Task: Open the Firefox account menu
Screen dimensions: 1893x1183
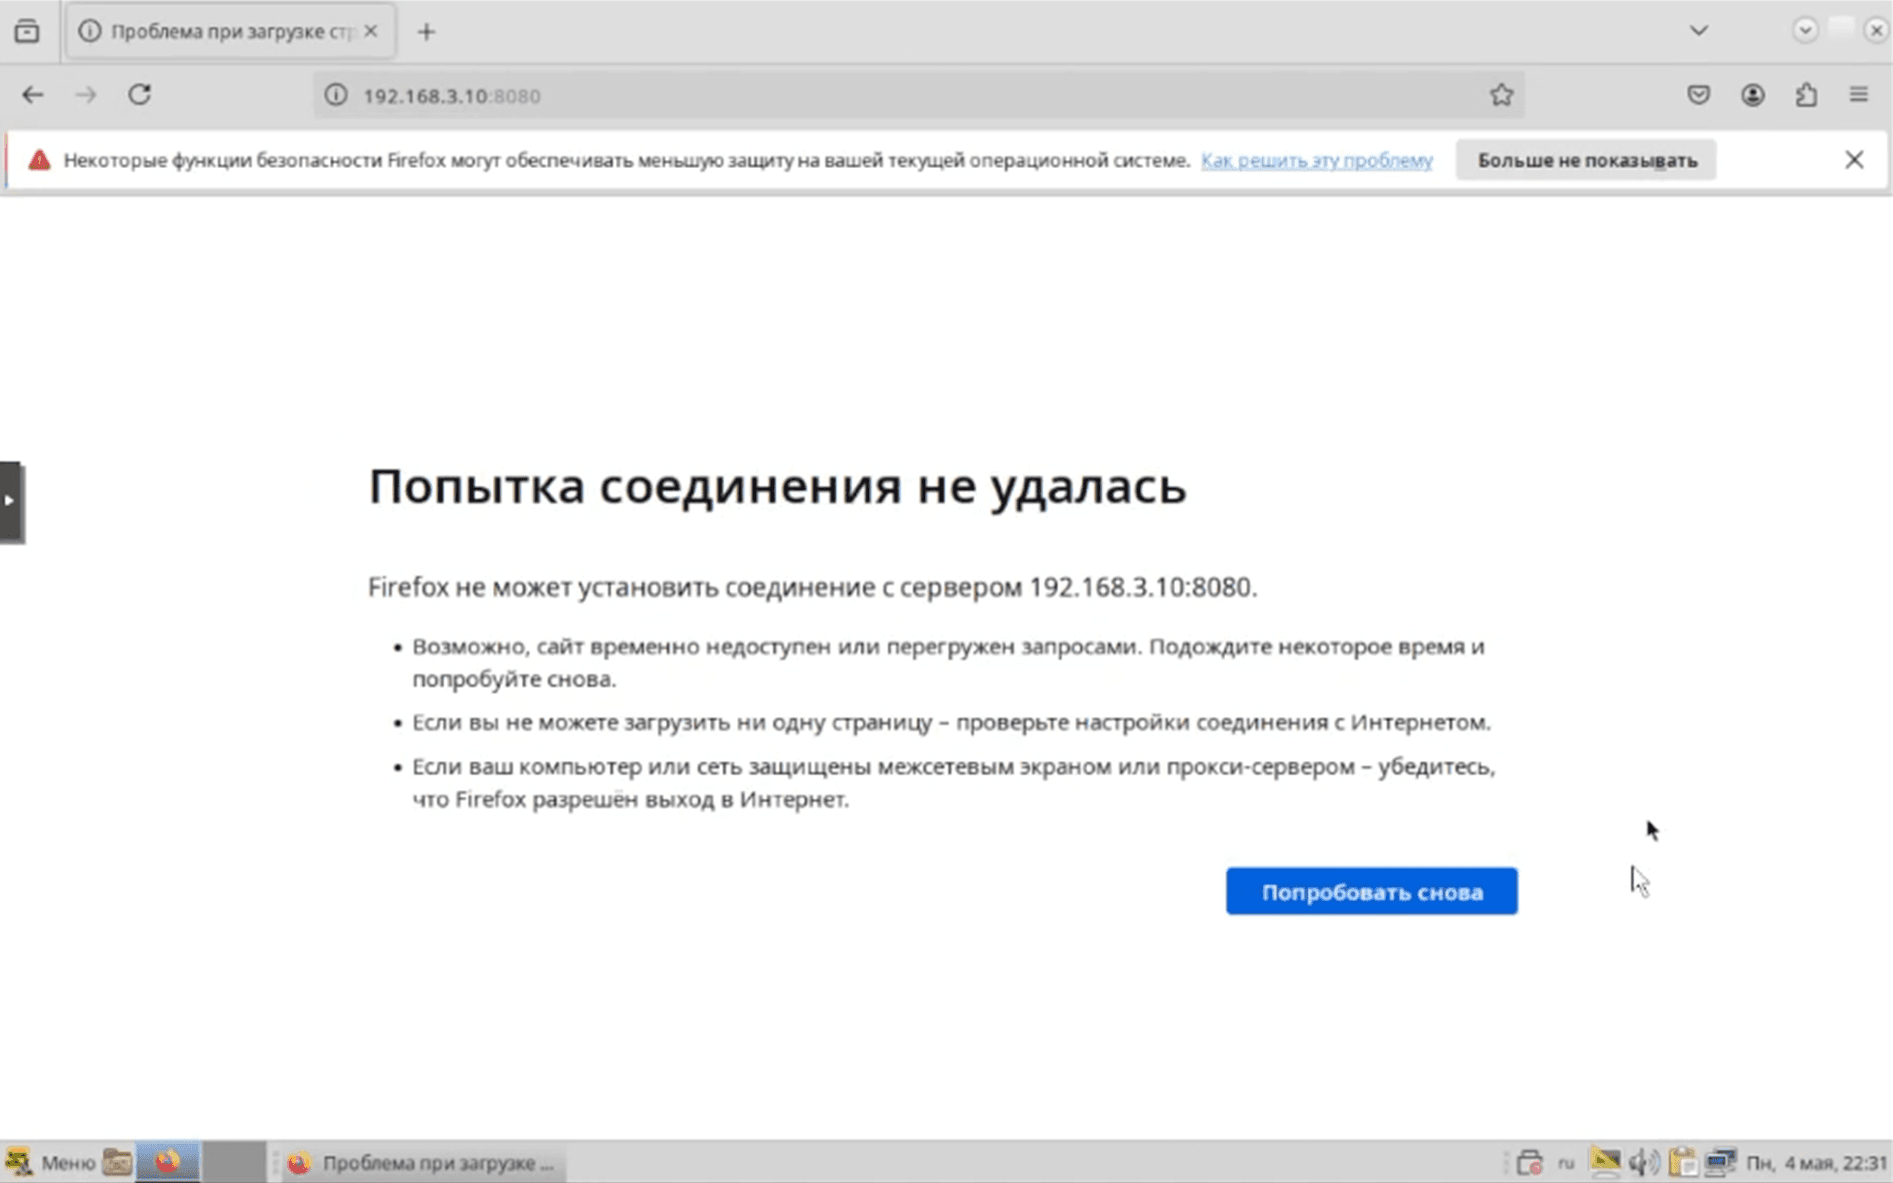Action: [x=1752, y=95]
